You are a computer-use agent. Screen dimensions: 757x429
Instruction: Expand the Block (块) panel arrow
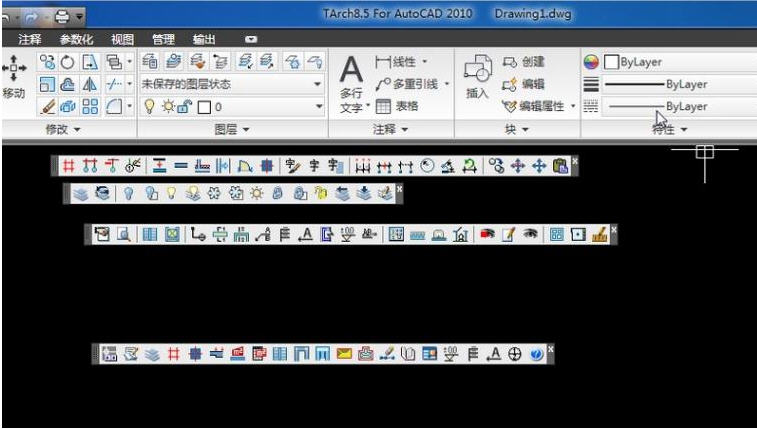525,130
